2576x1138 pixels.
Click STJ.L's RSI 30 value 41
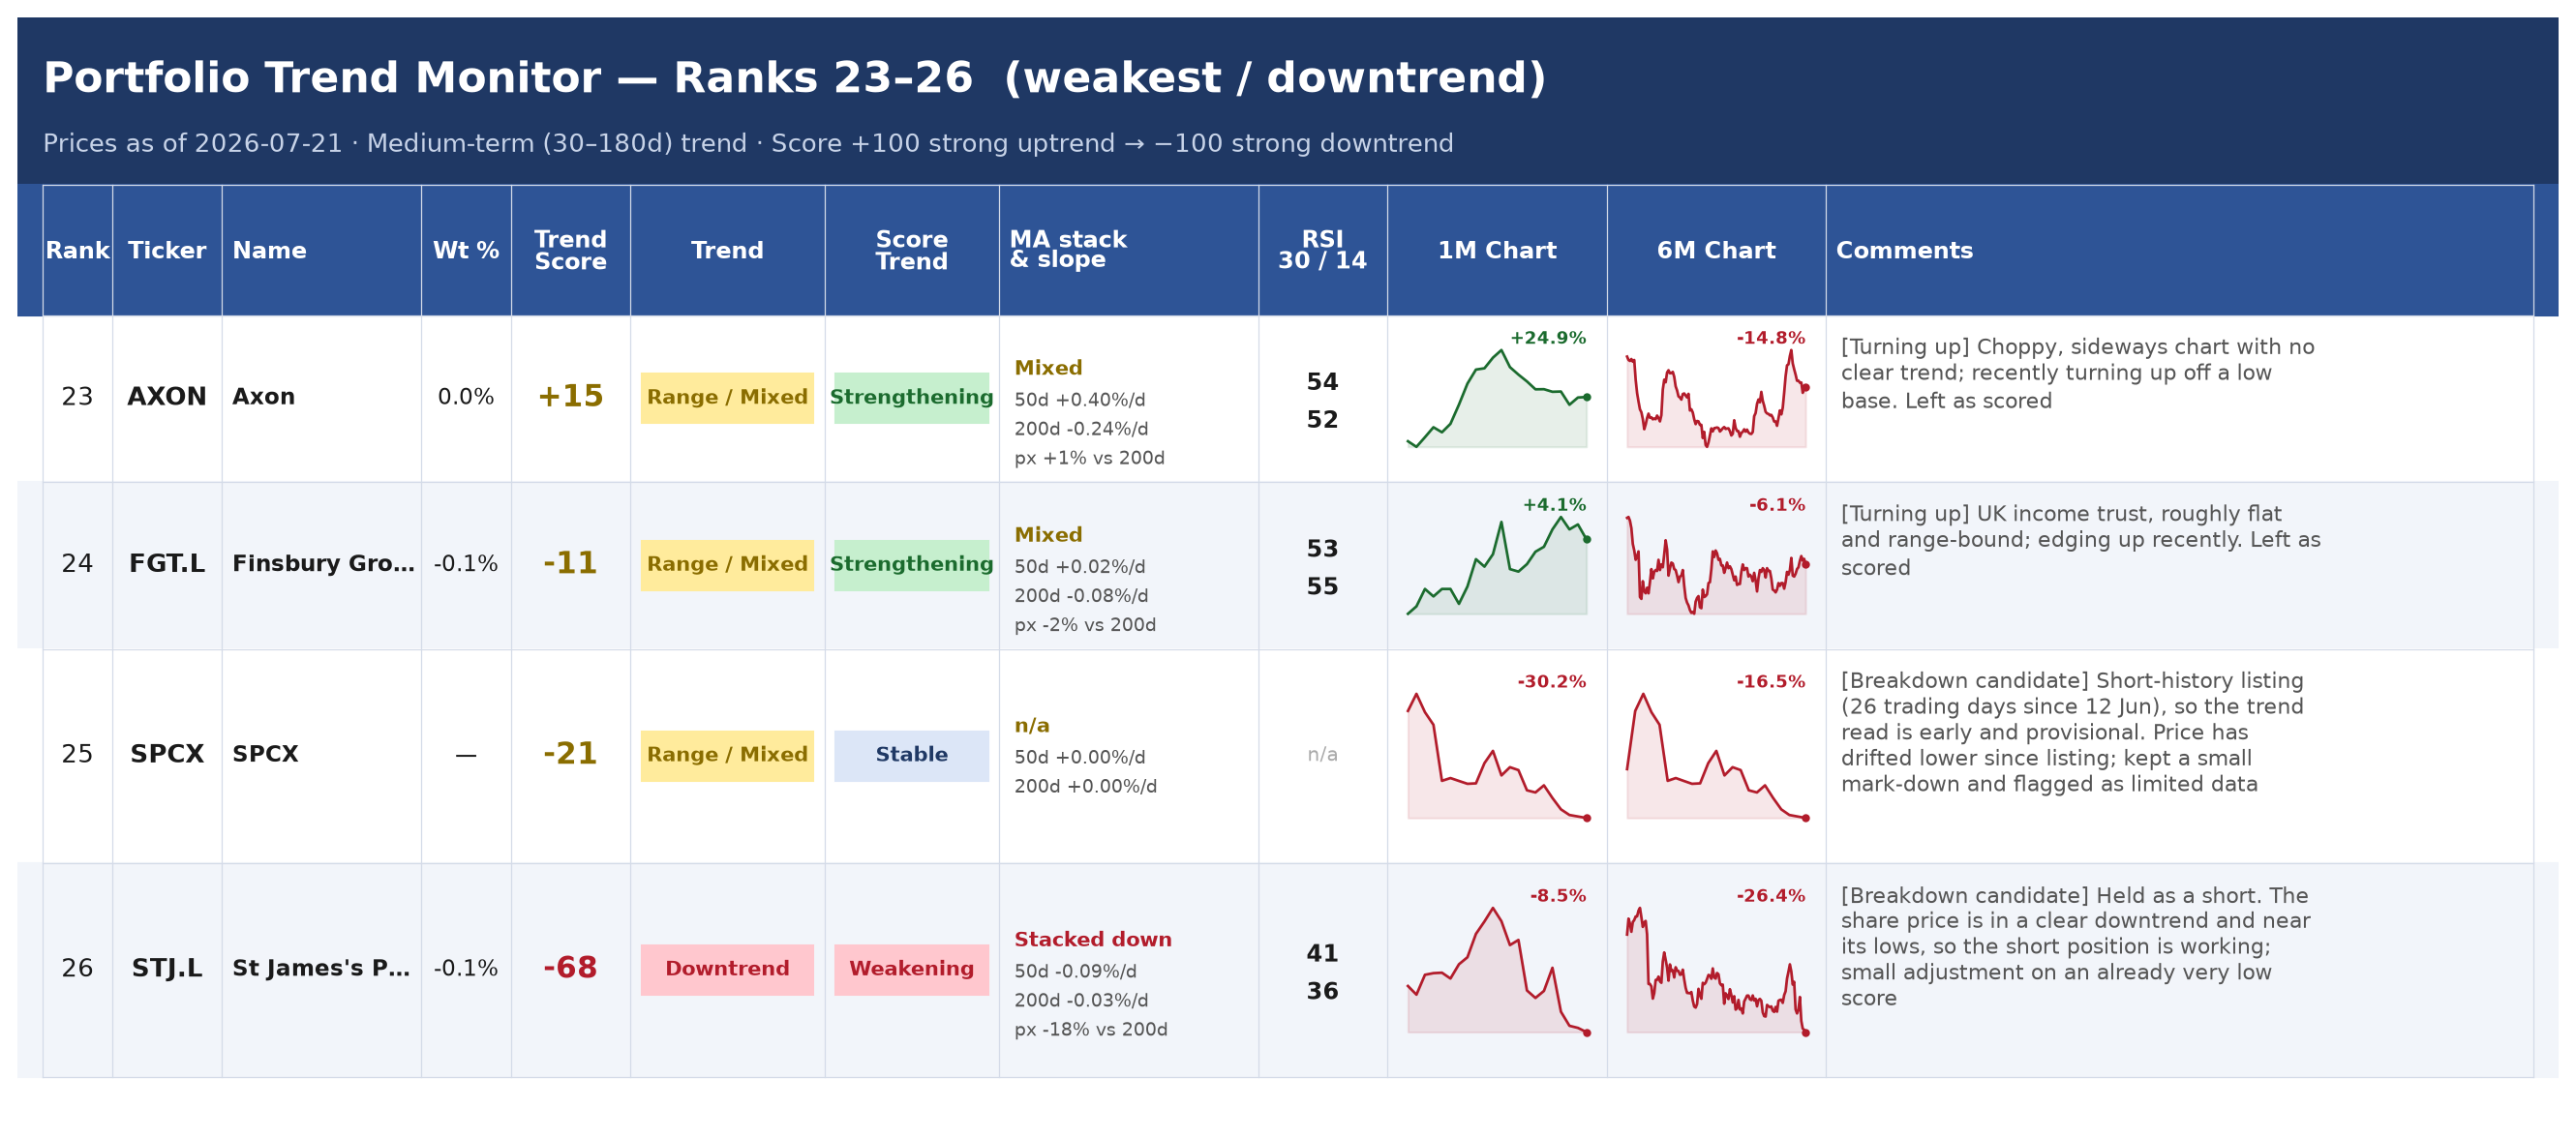1322,953
